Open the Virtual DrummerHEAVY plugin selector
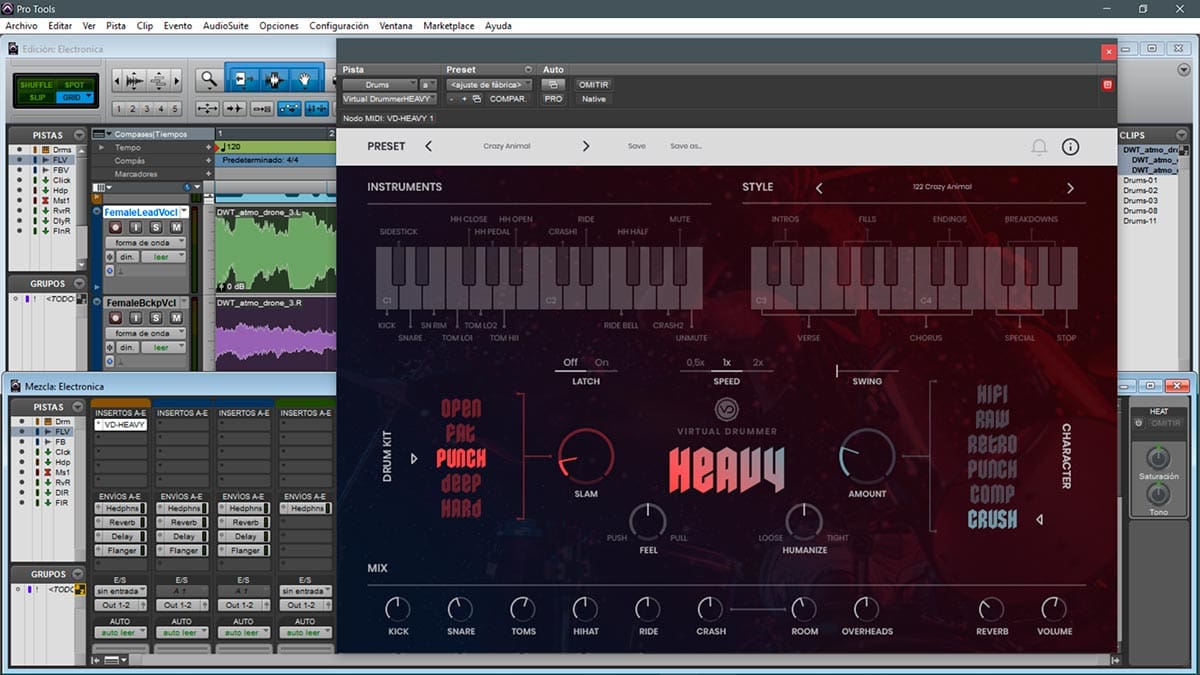This screenshot has width=1200, height=675. pyautogui.click(x=390, y=99)
